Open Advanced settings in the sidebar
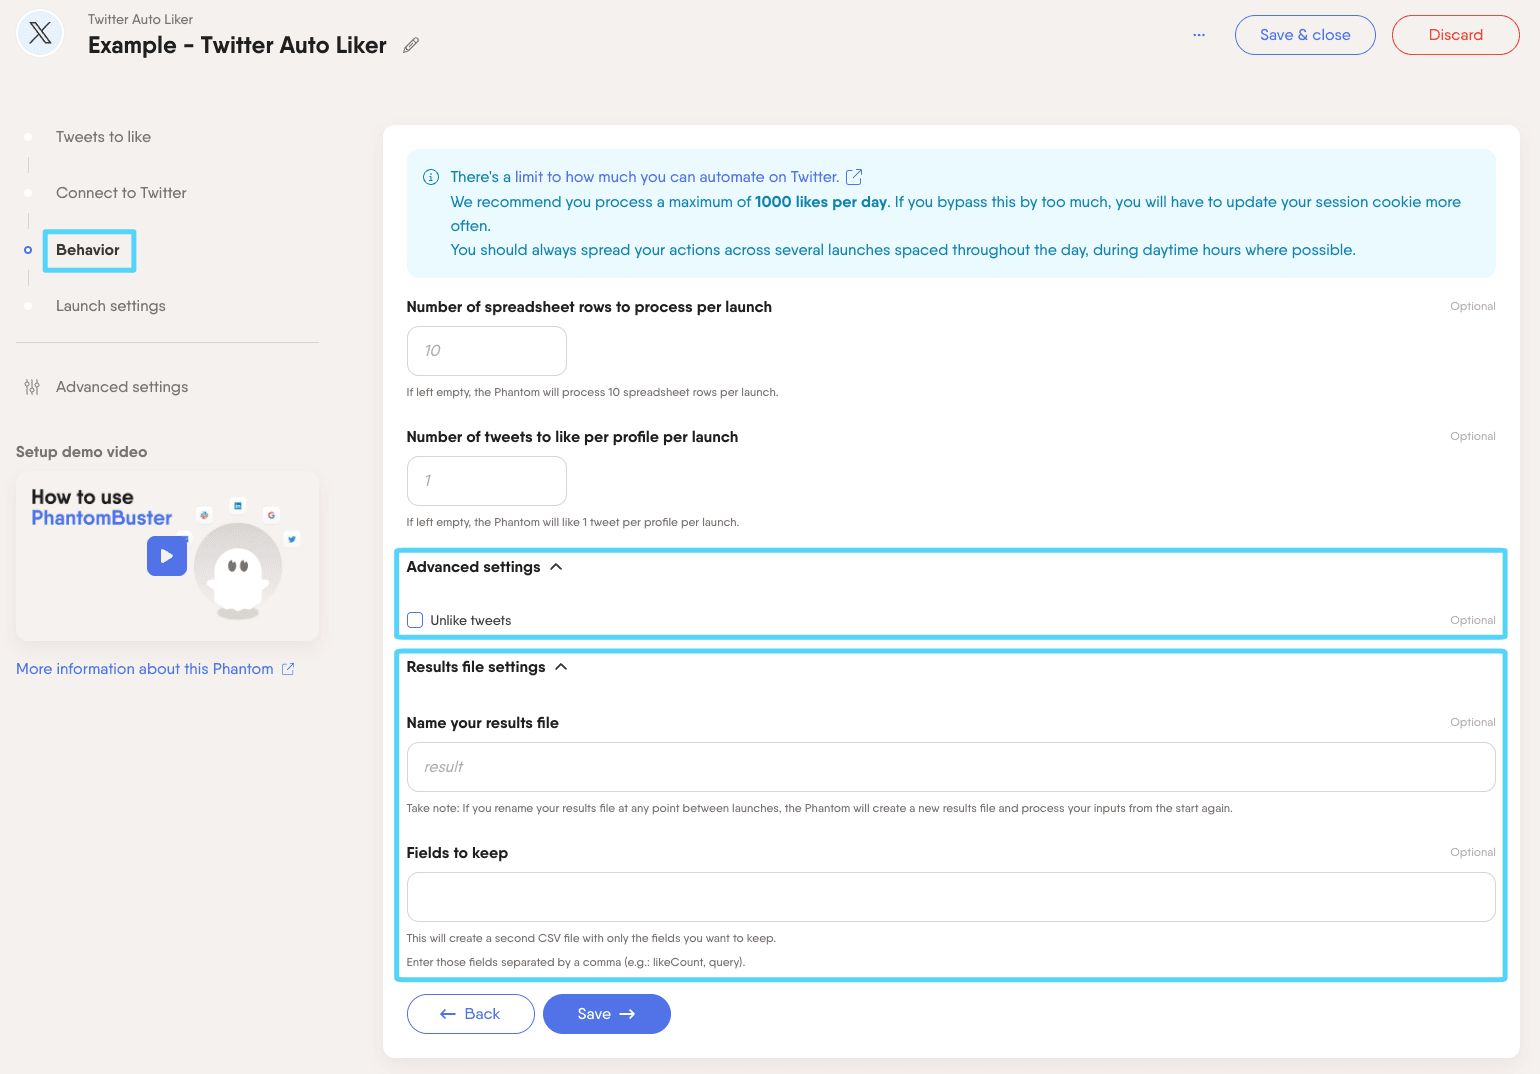Image resolution: width=1540 pixels, height=1074 pixels. tap(122, 387)
